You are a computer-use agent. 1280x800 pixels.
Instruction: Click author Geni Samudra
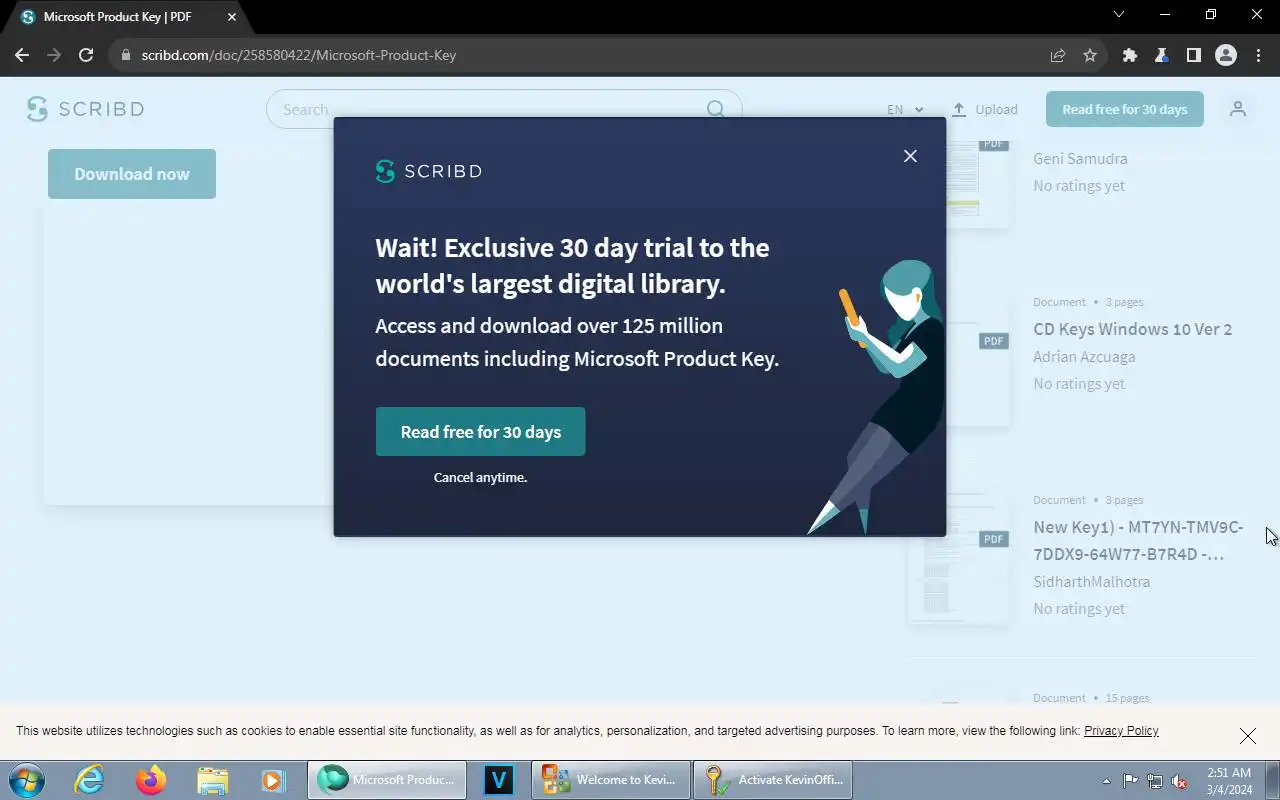[x=1080, y=159]
